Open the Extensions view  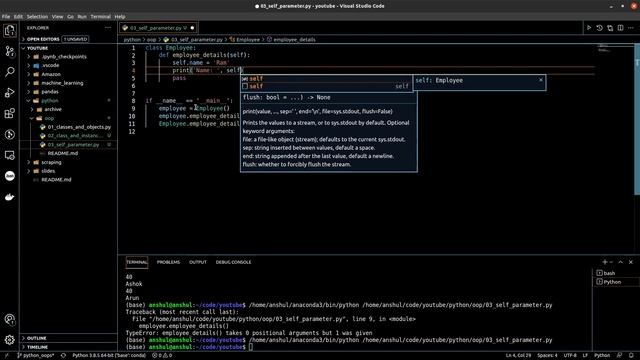pyautogui.click(x=10, y=113)
